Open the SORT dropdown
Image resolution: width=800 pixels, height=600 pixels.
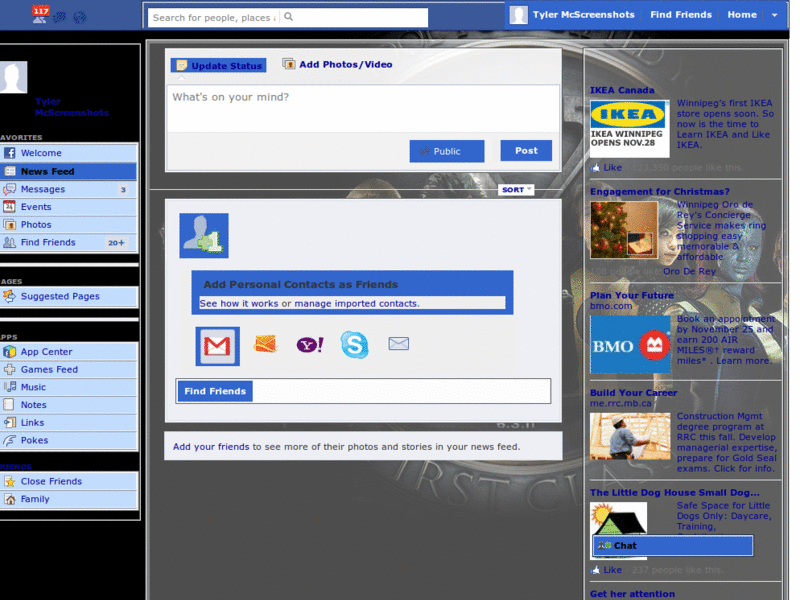coord(516,190)
